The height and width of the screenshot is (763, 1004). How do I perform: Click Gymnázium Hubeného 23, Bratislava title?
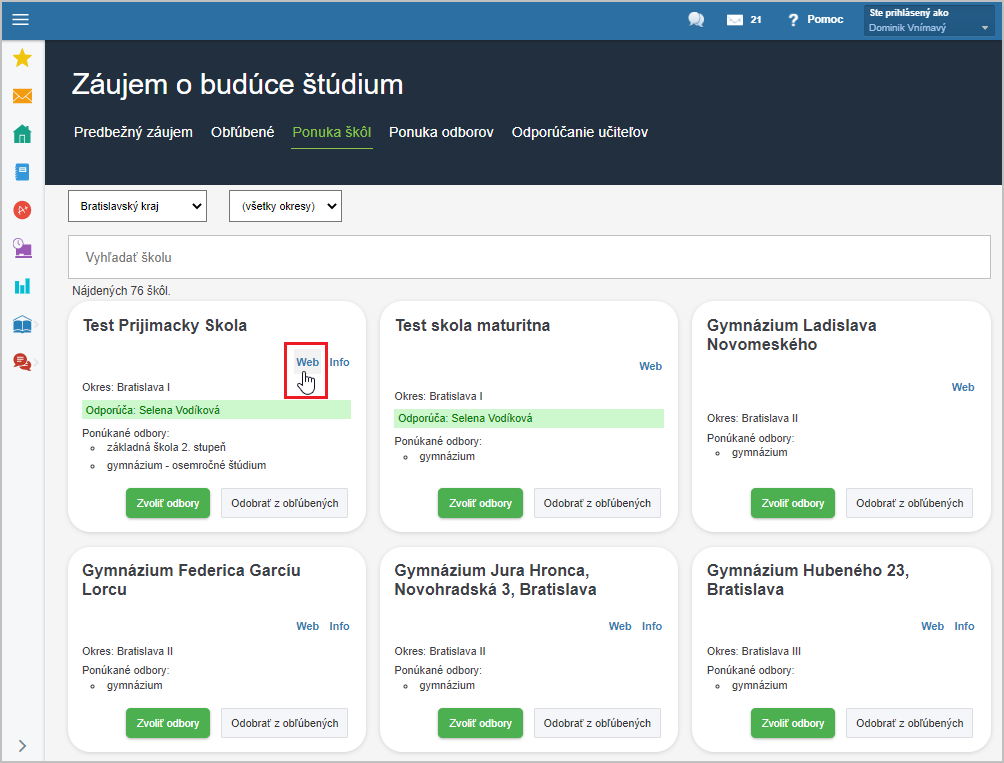[x=807, y=579]
